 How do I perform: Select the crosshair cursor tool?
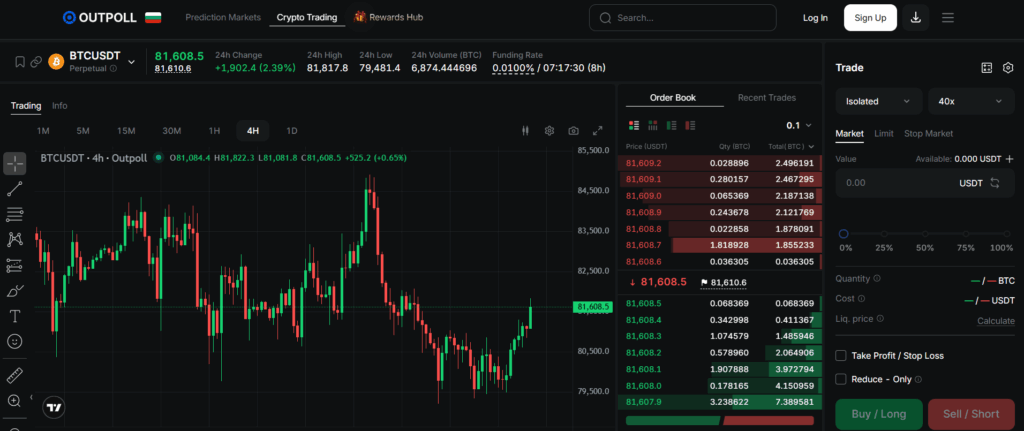[x=14, y=163]
